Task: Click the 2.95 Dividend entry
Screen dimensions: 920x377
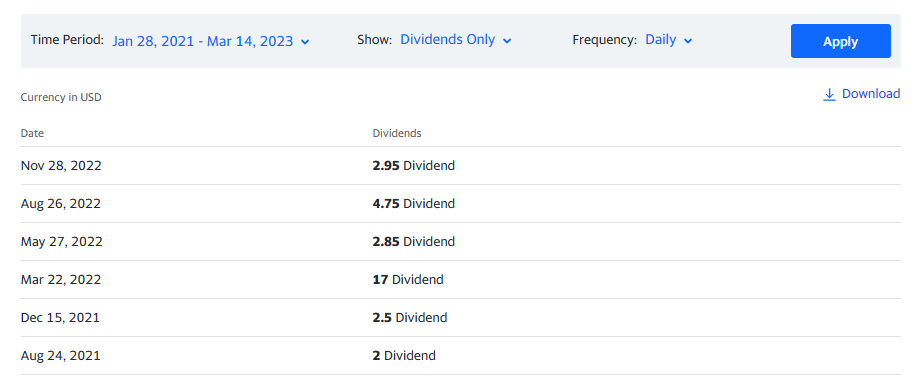Action: [x=414, y=166]
